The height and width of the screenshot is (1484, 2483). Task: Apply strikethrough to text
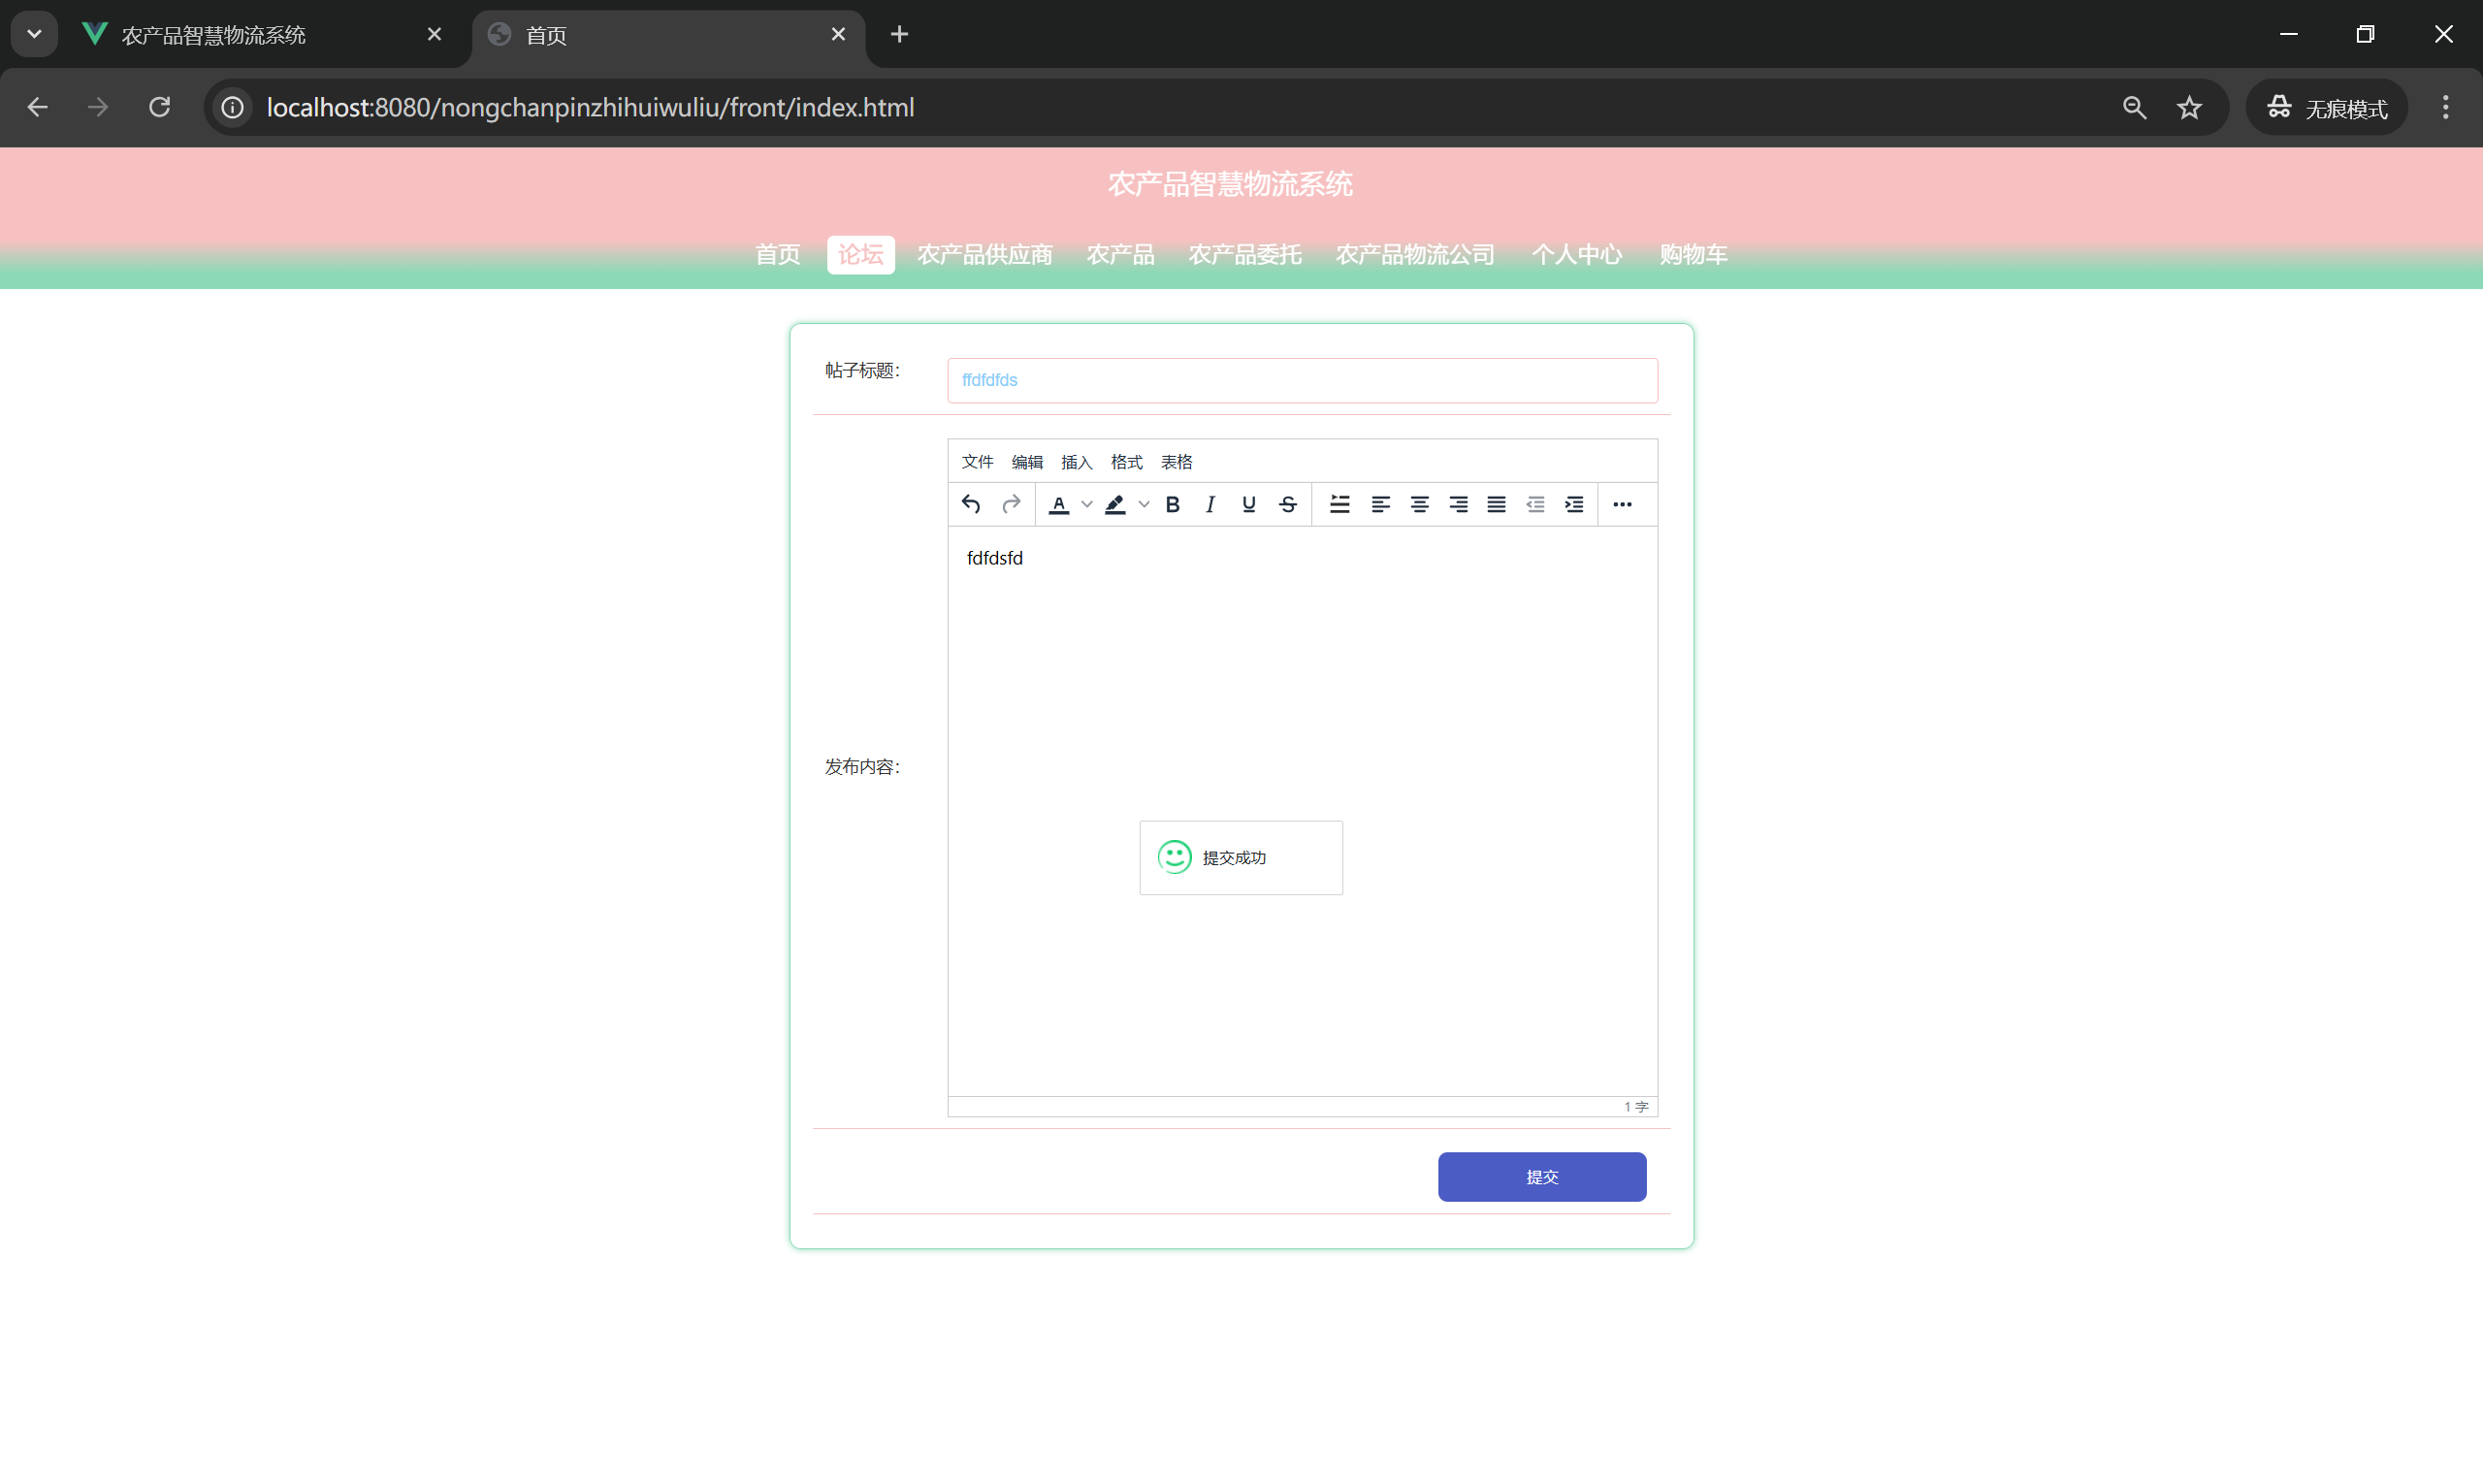click(x=1288, y=504)
